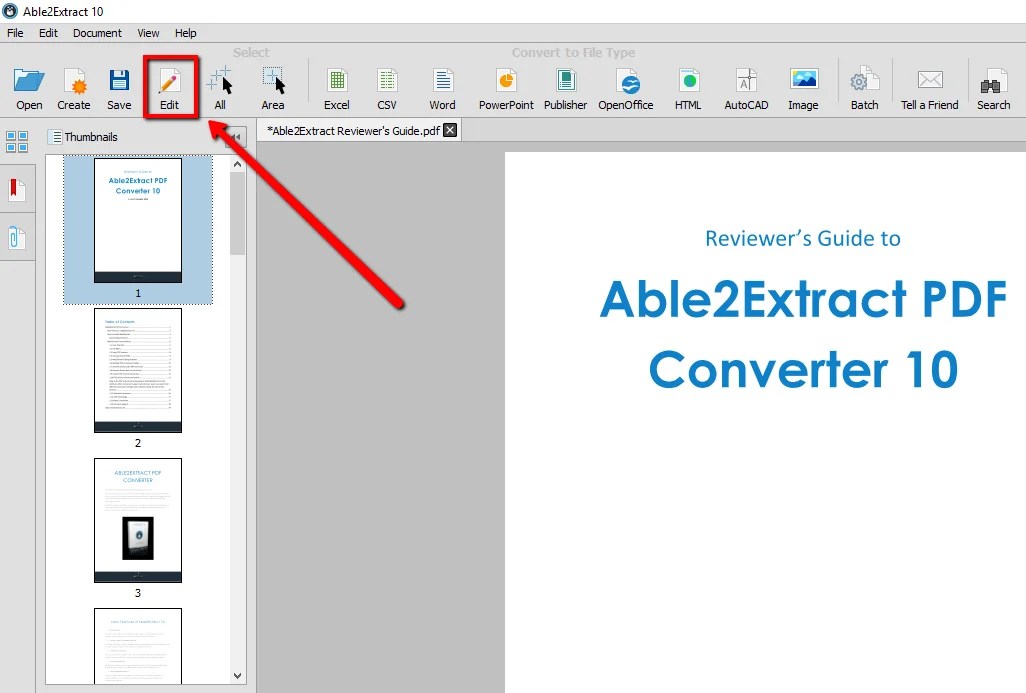The height and width of the screenshot is (693, 1026).
Task: Click Tell a Friend
Action: (929, 86)
